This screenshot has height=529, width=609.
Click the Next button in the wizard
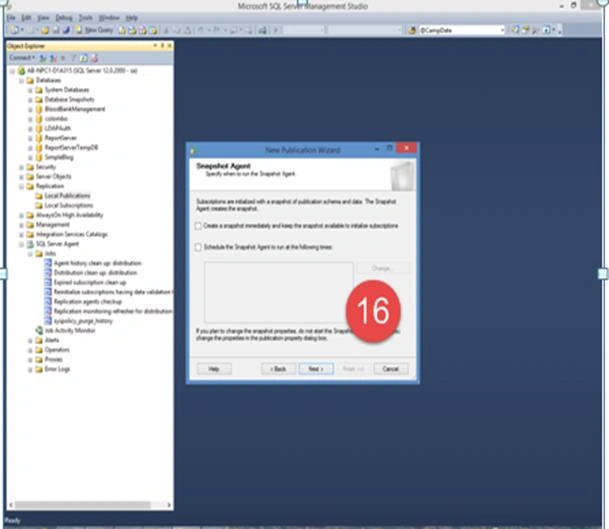pyautogui.click(x=316, y=369)
